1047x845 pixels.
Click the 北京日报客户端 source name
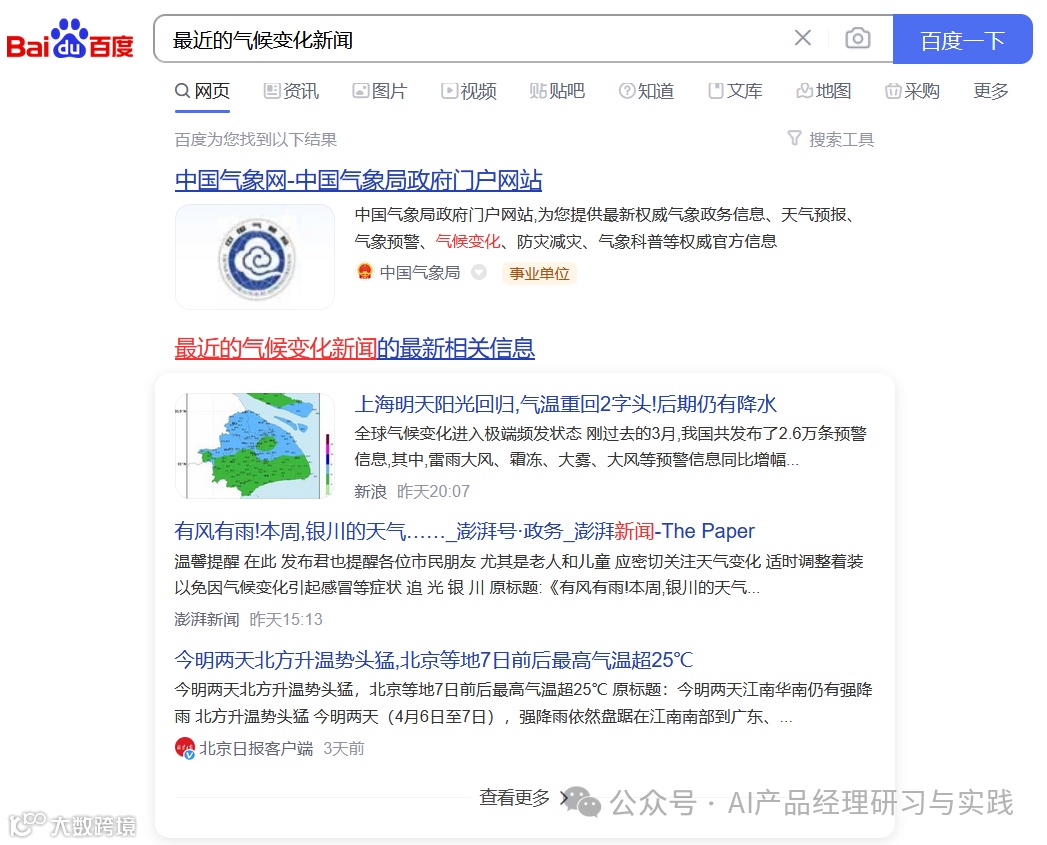point(256,749)
